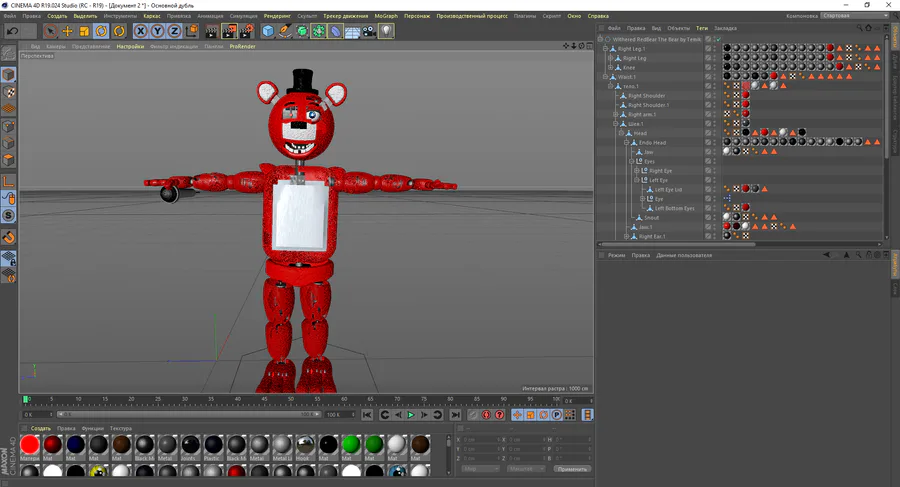
Task: Open the Текстура menu in material manager
Action: point(121,428)
